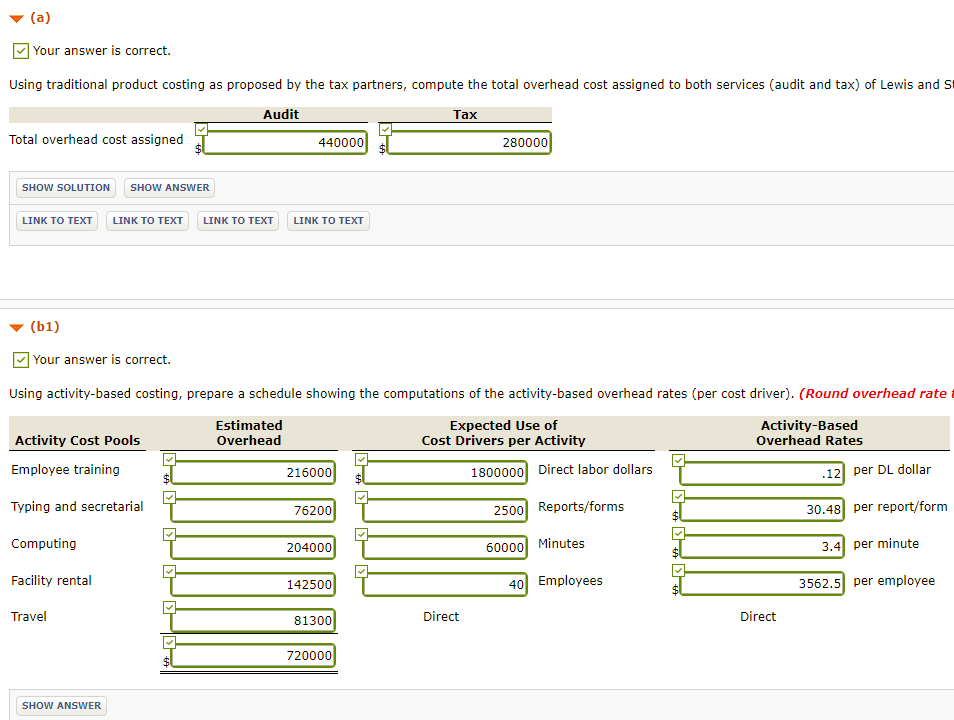Click Show Answer button in section (a)
The height and width of the screenshot is (720, 954).
click(x=169, y=188)
